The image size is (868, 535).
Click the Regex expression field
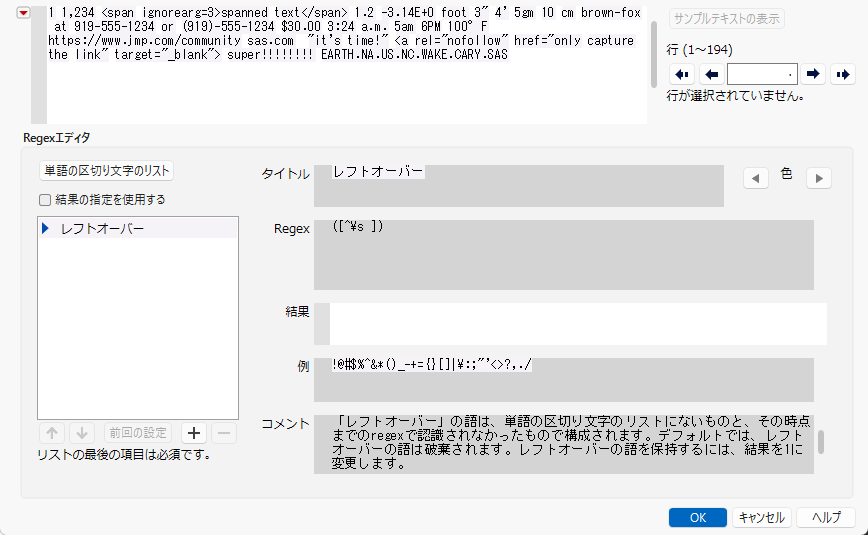[564, 255]
